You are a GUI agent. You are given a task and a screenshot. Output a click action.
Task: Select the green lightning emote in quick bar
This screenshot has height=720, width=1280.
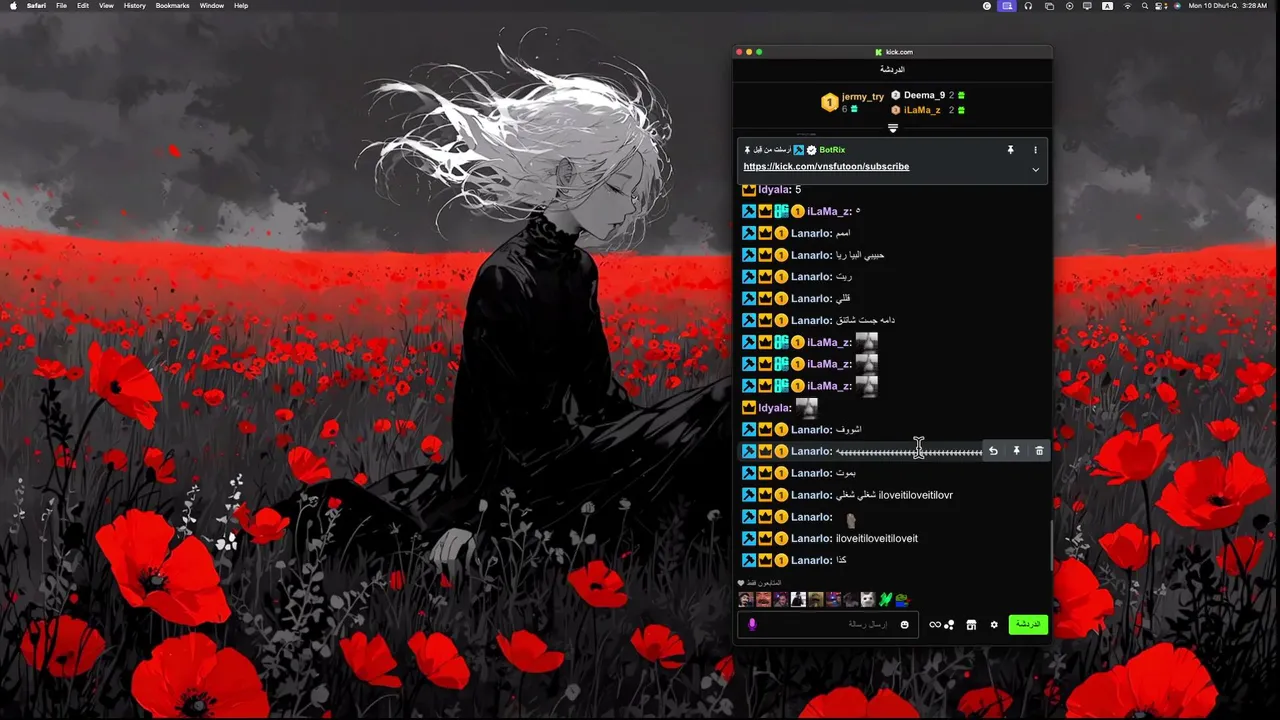(885, 600)
